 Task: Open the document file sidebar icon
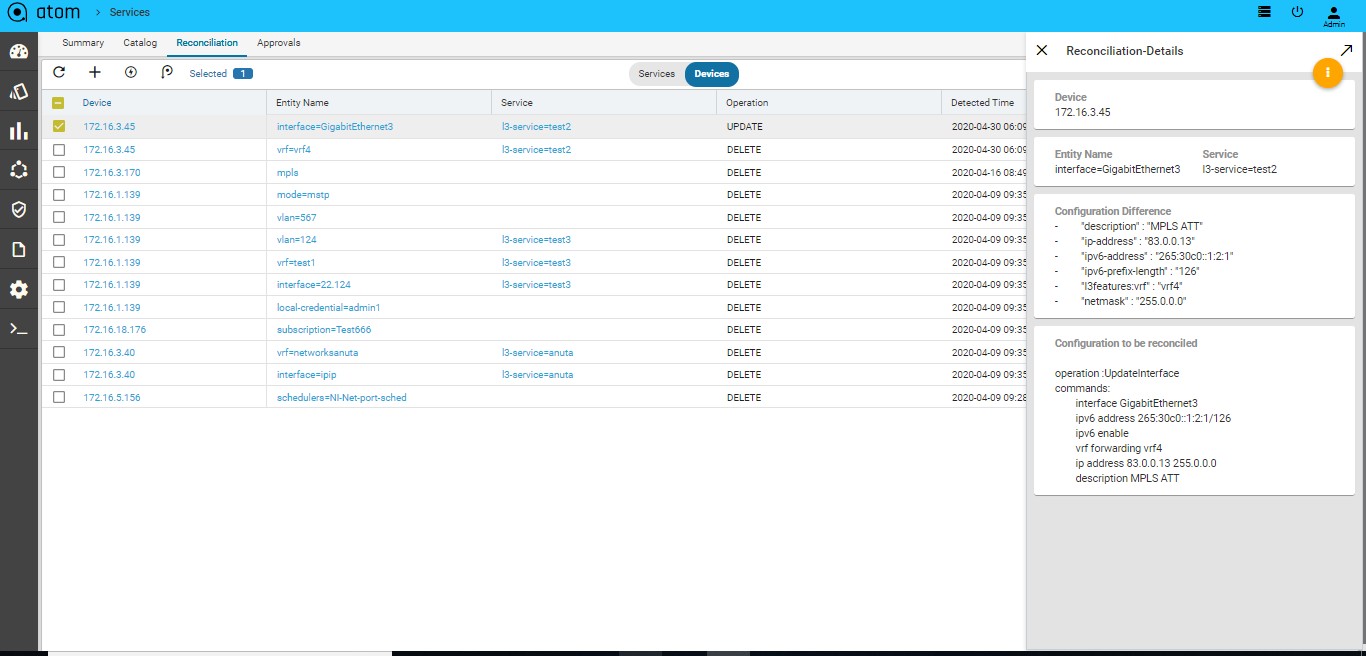[19, 249]
